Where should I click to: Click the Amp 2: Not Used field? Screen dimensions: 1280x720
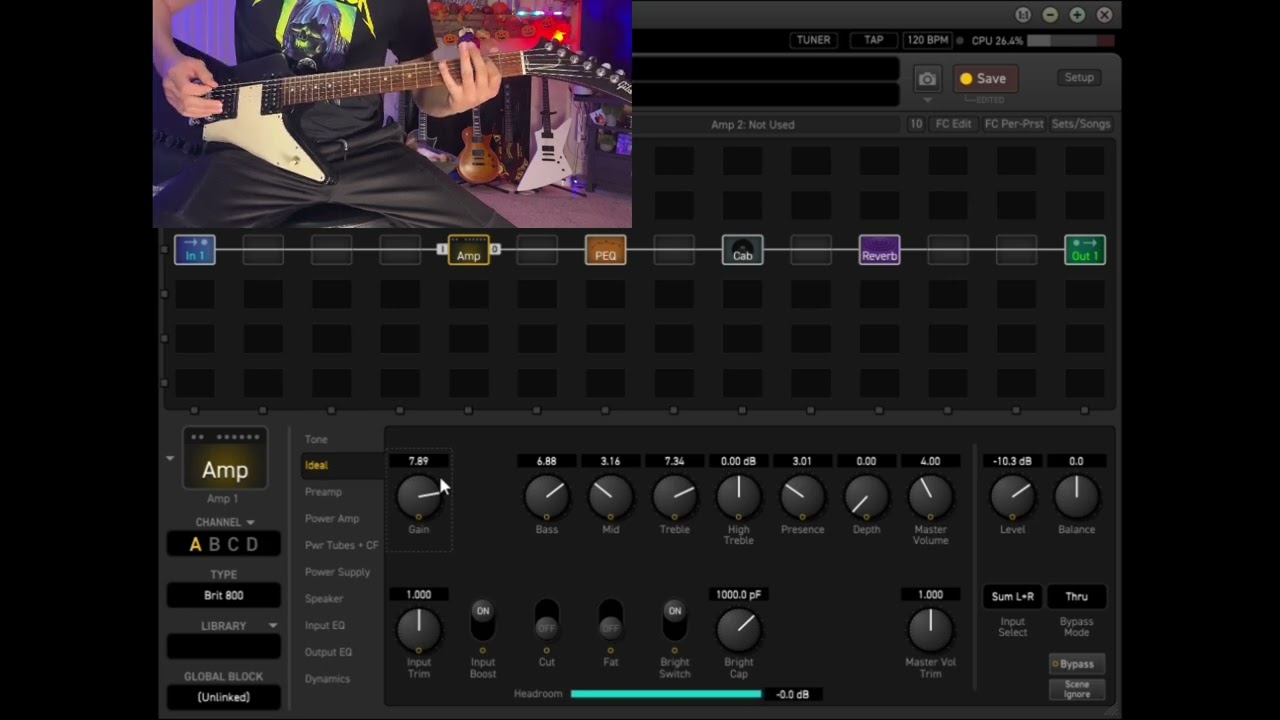click(x=753, y=125)
